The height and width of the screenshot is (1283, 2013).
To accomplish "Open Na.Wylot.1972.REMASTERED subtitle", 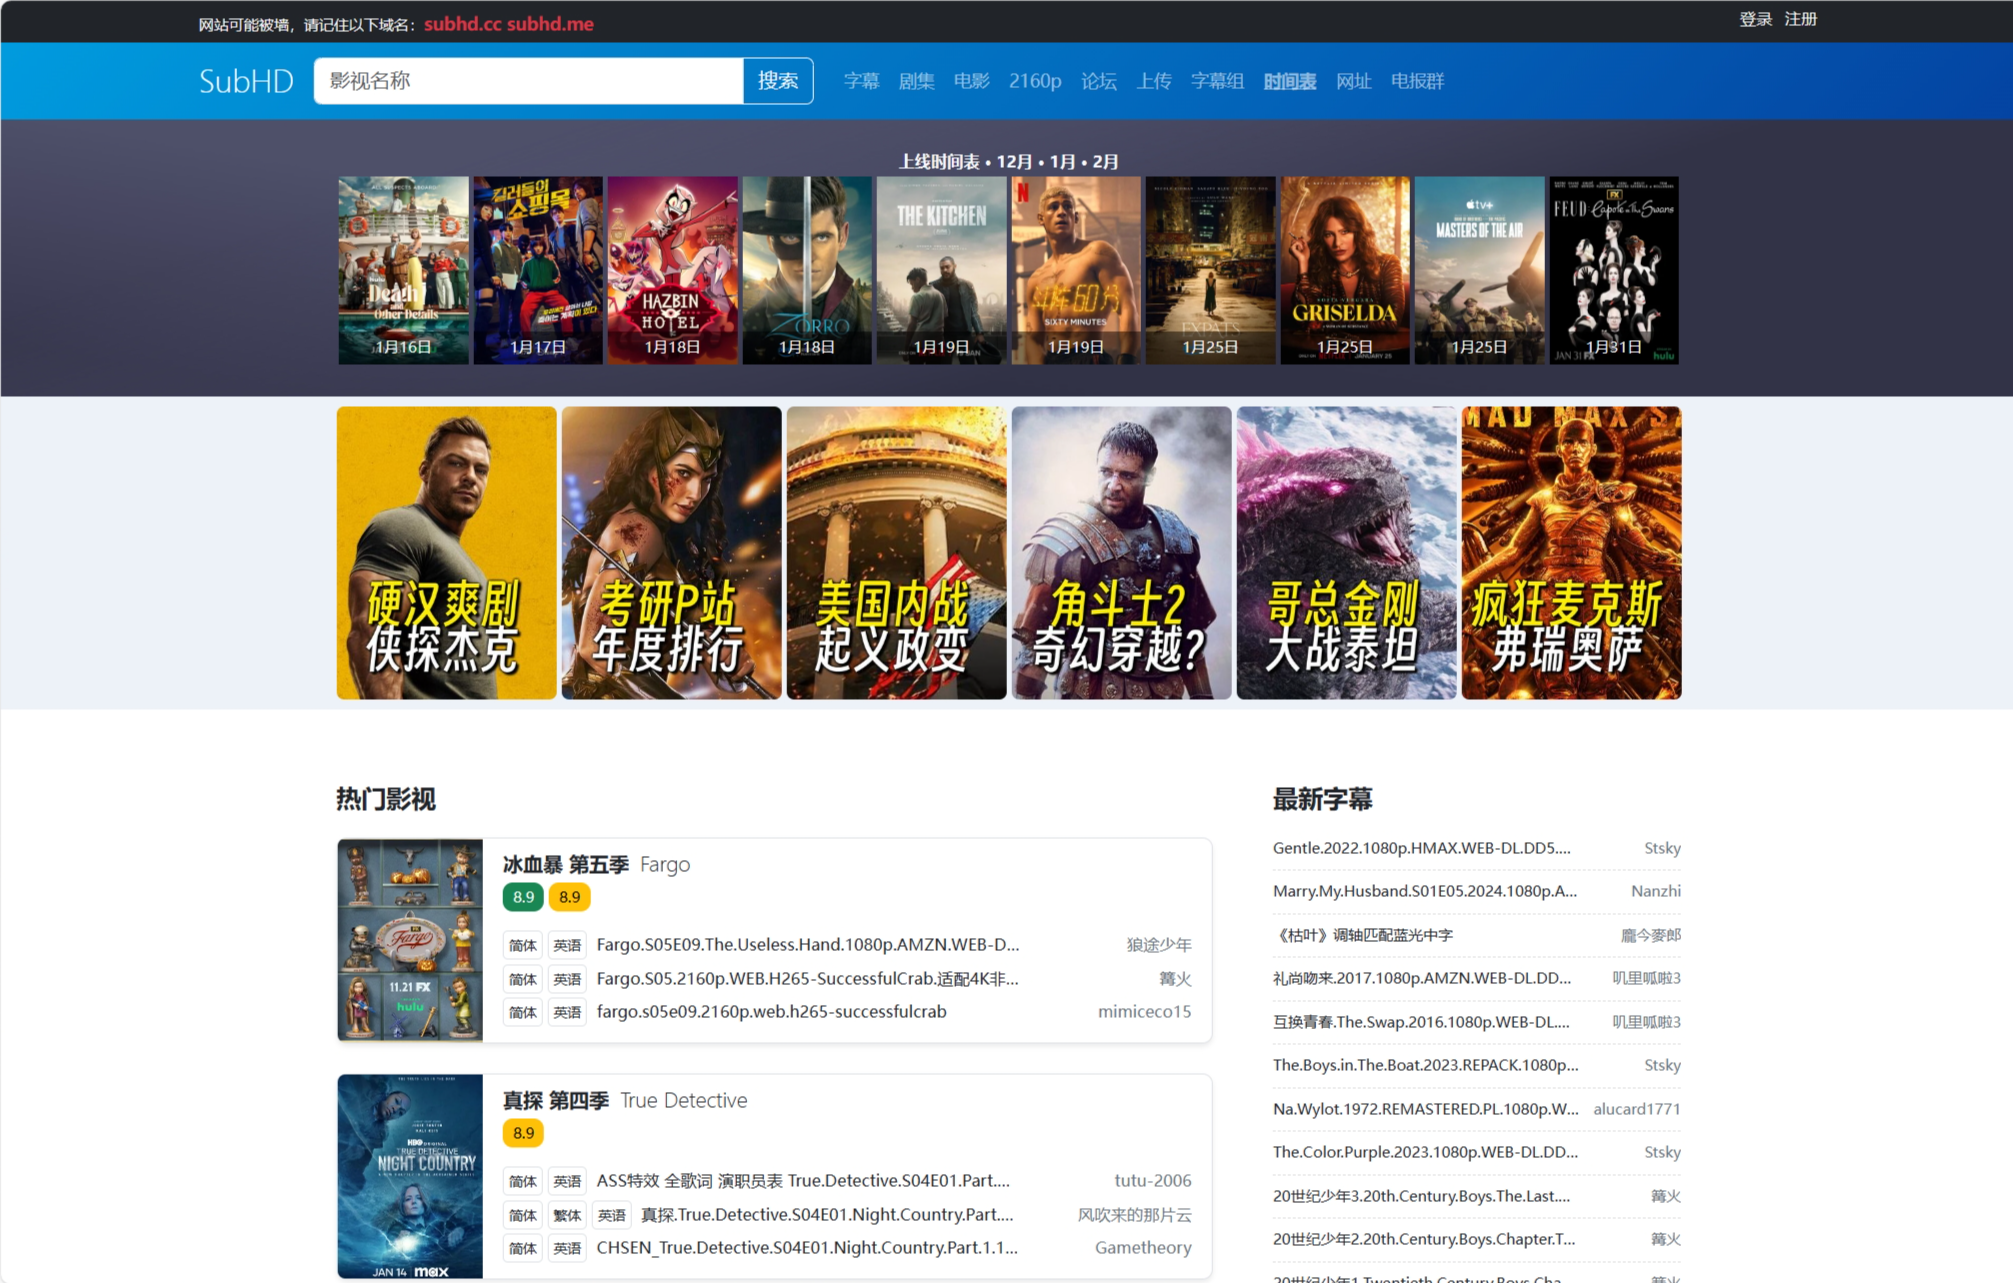I will [1425, 1109].
